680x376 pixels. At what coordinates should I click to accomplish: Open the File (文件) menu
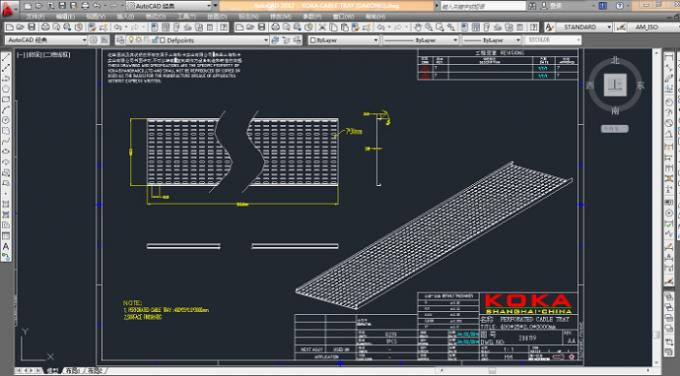(x=35, y=16)
